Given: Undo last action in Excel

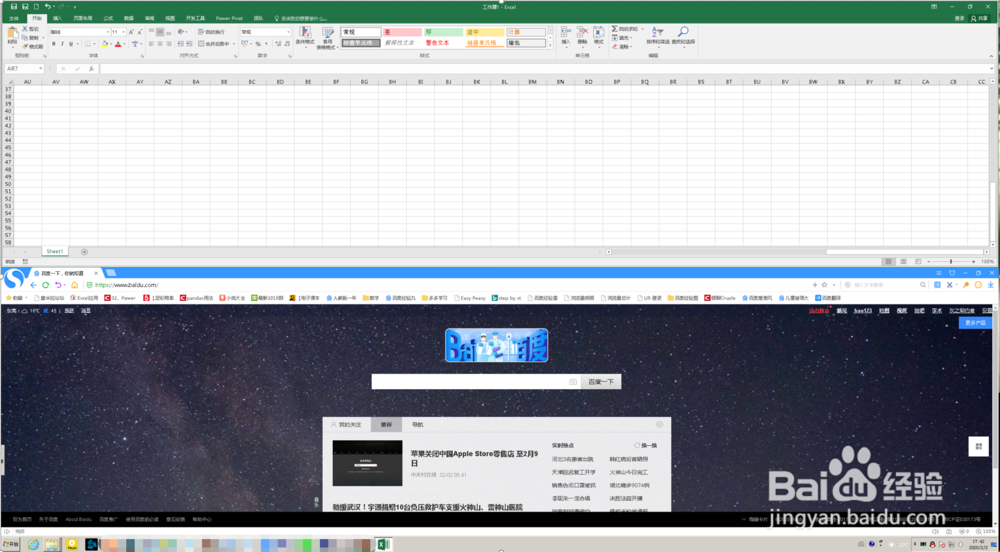Looking at the screenshot, I should pos(48,6).
